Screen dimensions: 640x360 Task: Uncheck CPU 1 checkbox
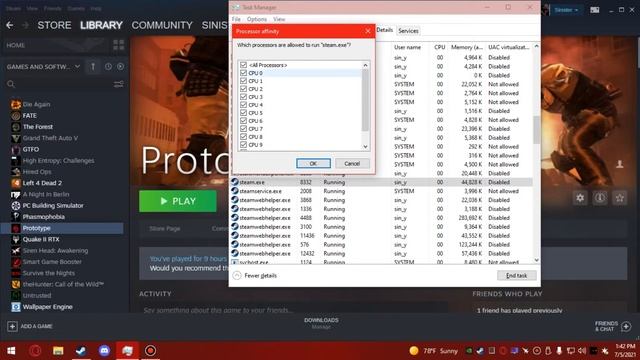click(x=244, y=81)
